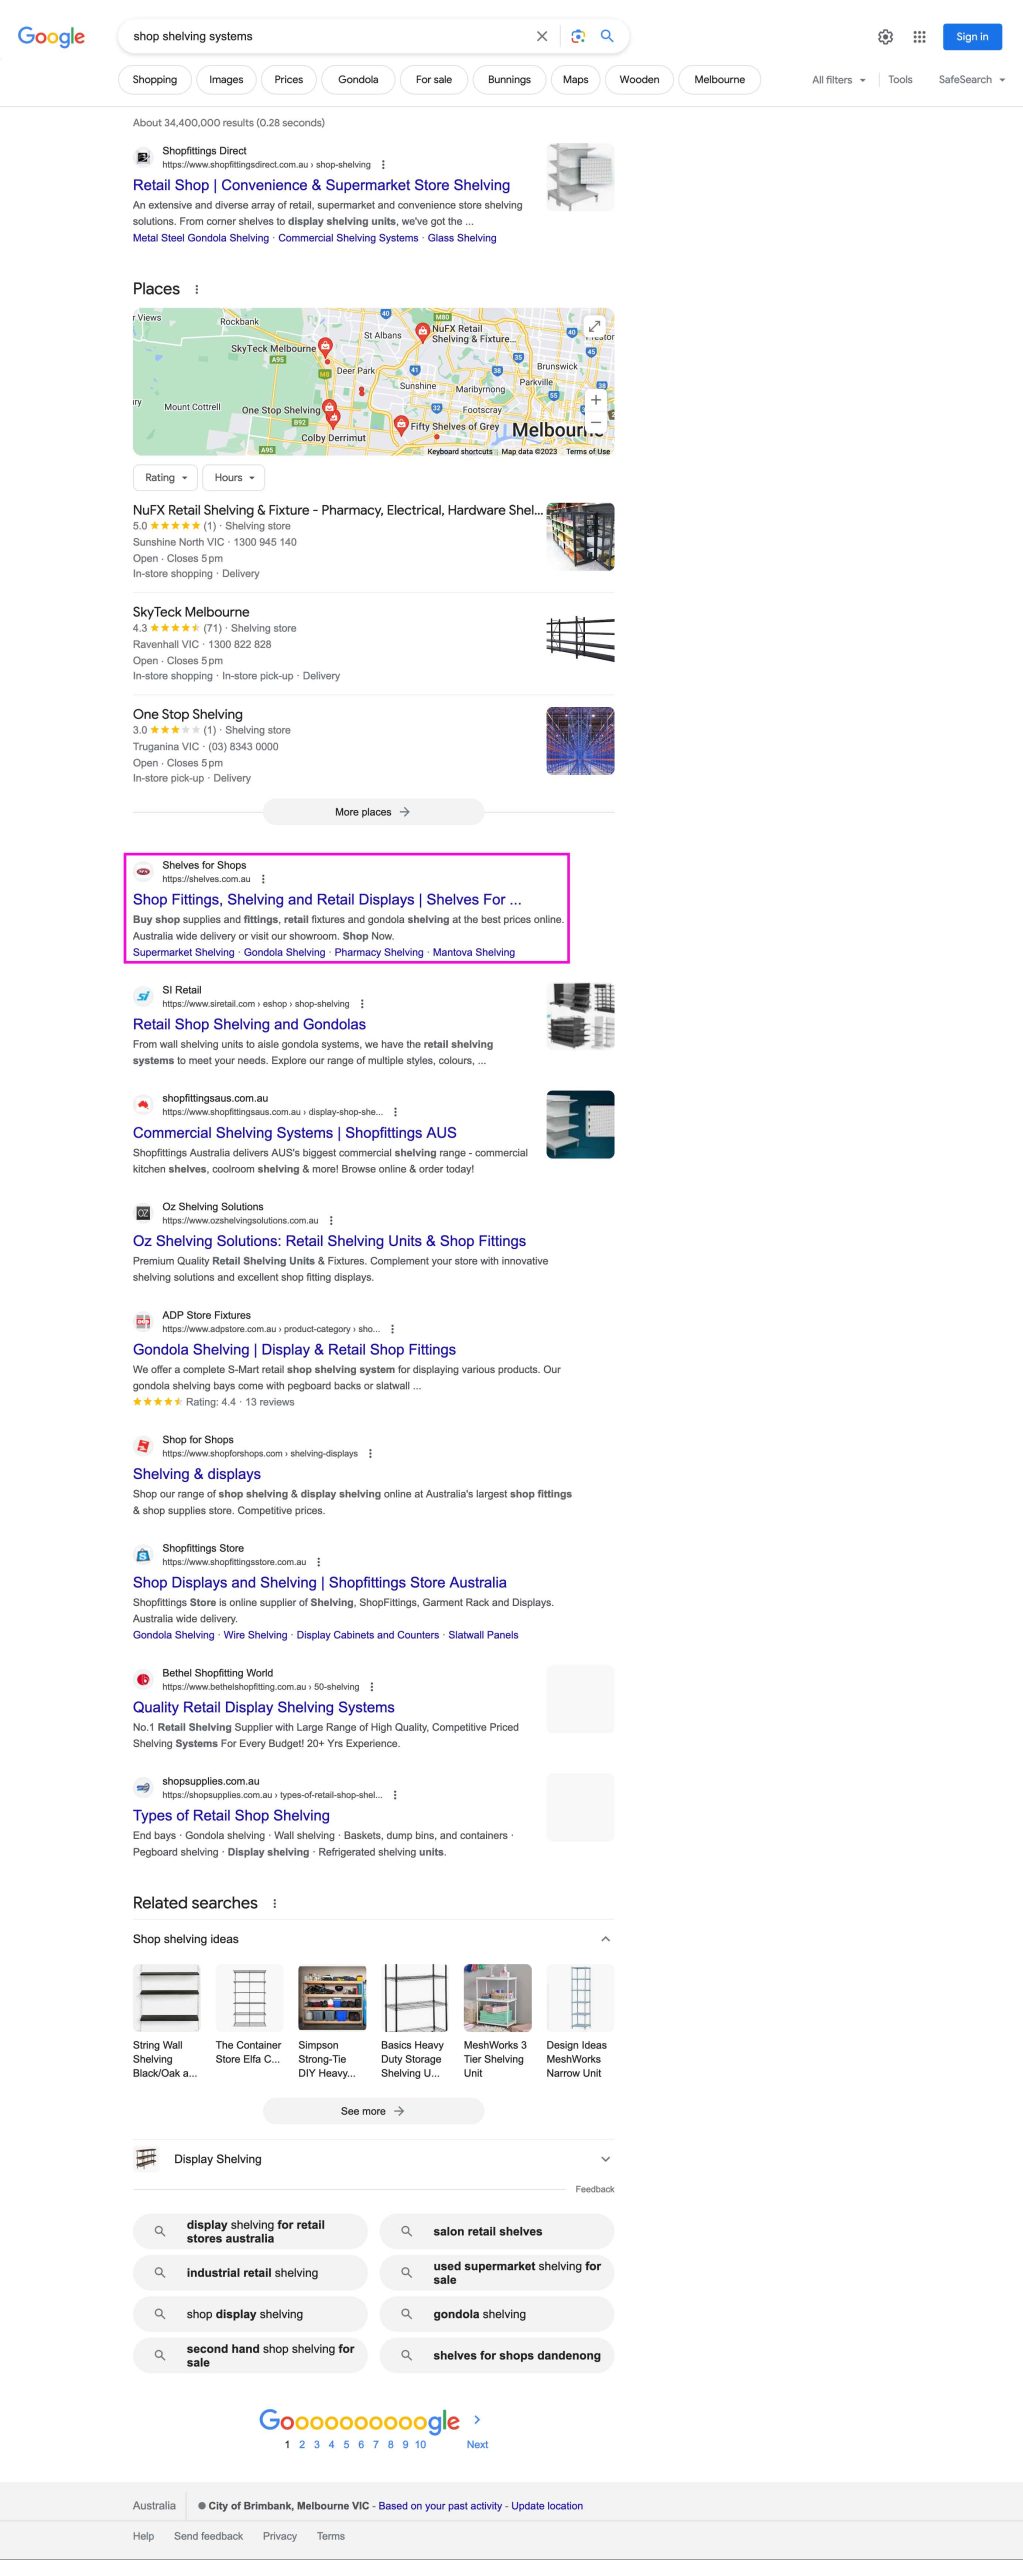This screenshot has height=2560, width=1023.
Task: Click See more shelving ideas button
Action: click(373, 2111)
